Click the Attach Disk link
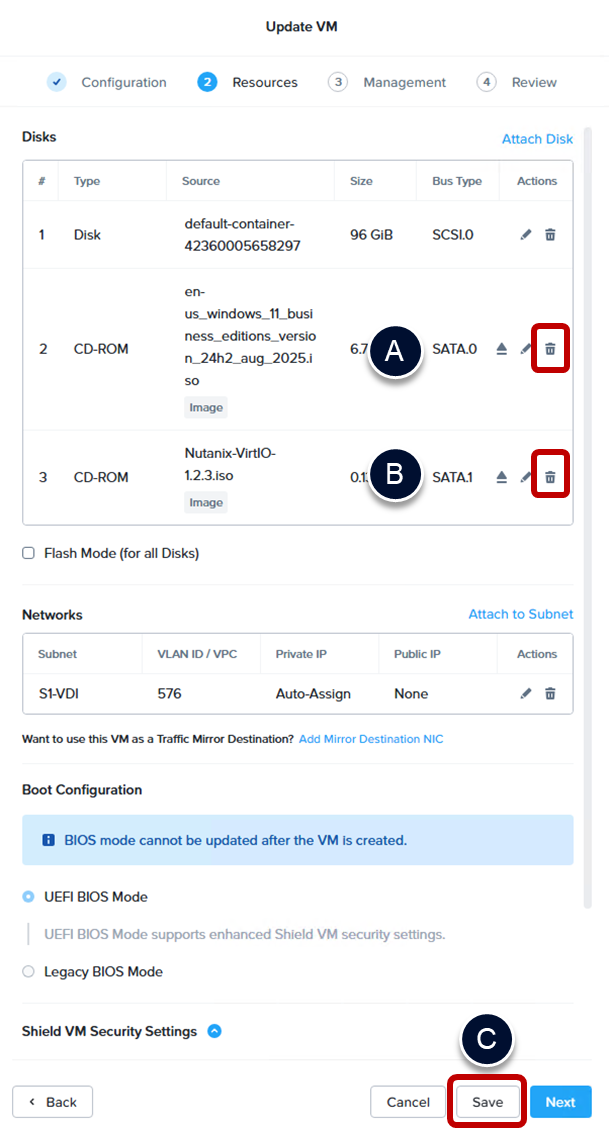The height and width of the screenshot is (1128, 609). [x=537, y=139]
